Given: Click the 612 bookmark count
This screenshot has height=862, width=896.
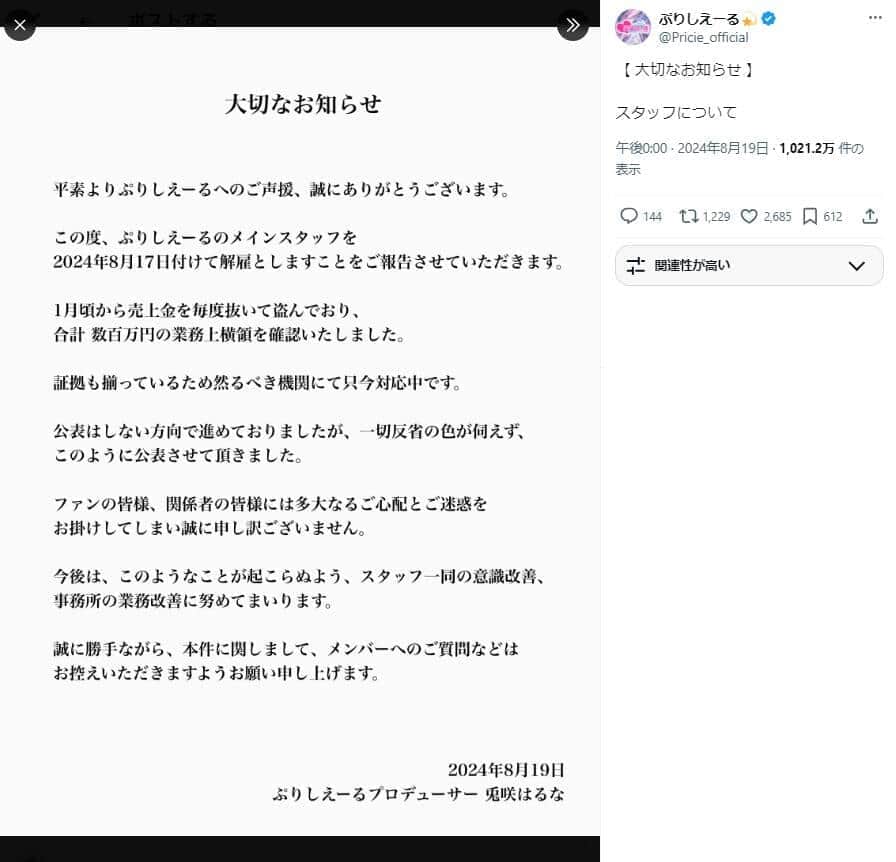Looking at the screenshot, I should [x=832, y=217].
